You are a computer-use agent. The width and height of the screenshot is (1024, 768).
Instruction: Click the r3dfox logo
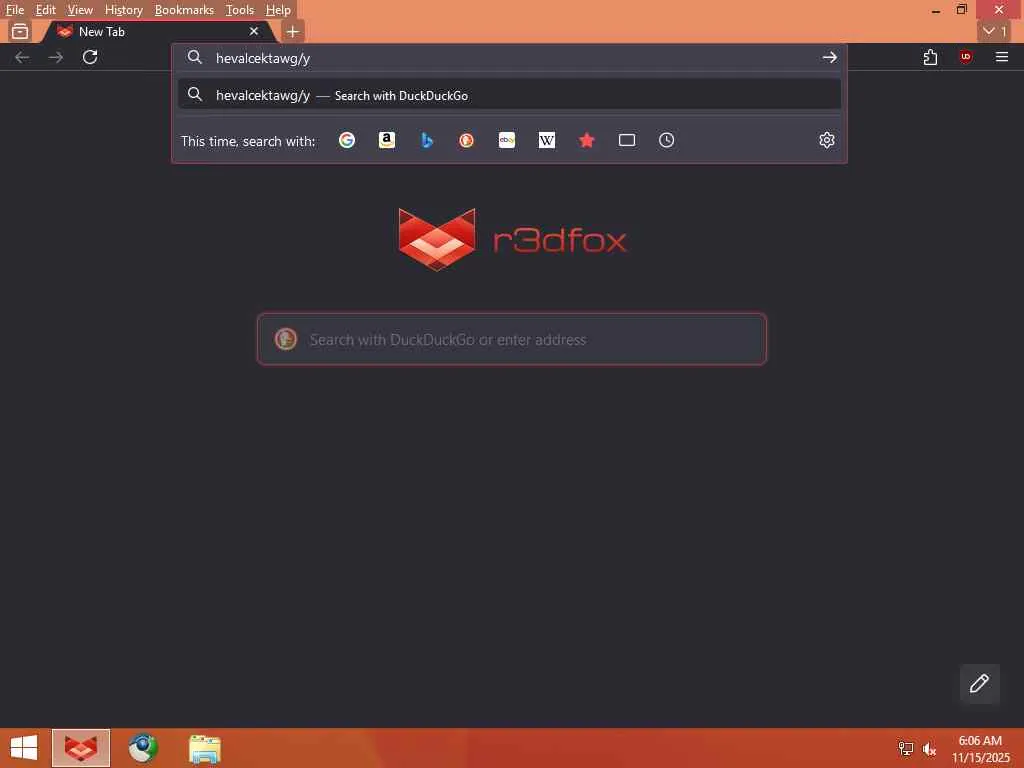(513, 240)
